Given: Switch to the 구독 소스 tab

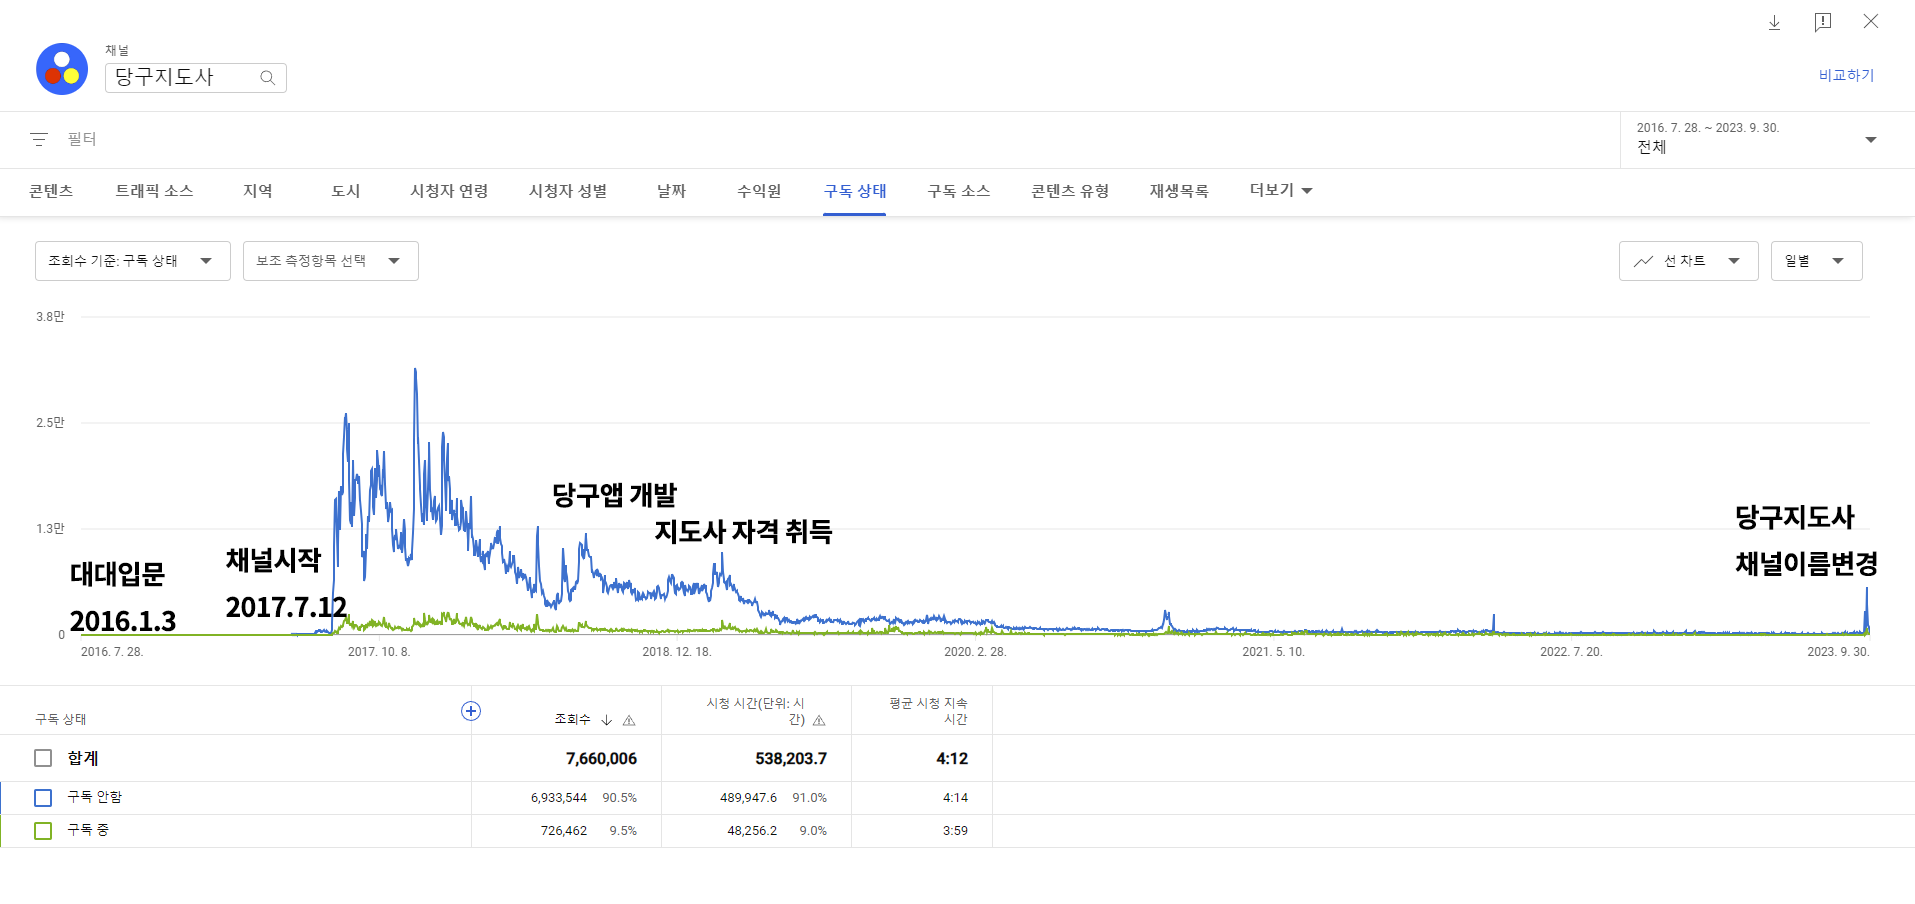Looking at the screenshot, I should pyautogui.click(x=959, y=190).
